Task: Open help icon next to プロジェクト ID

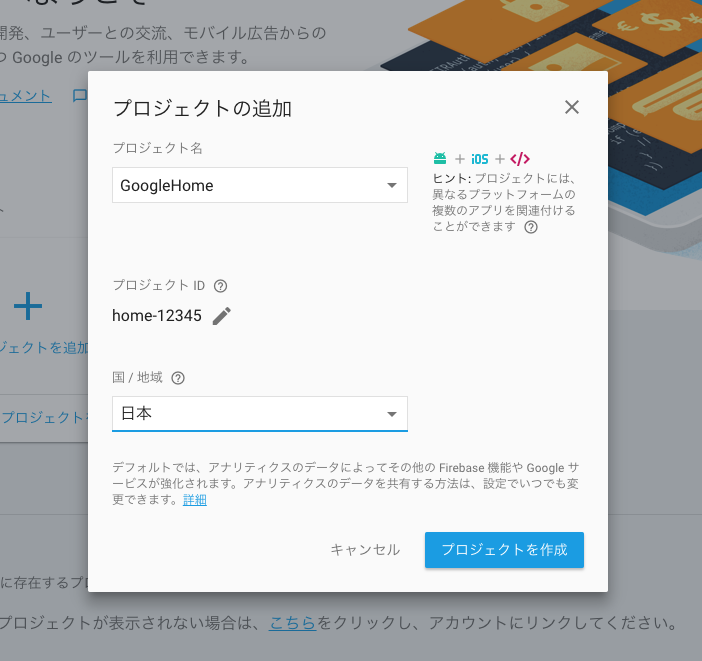Action: click(221, 286)
